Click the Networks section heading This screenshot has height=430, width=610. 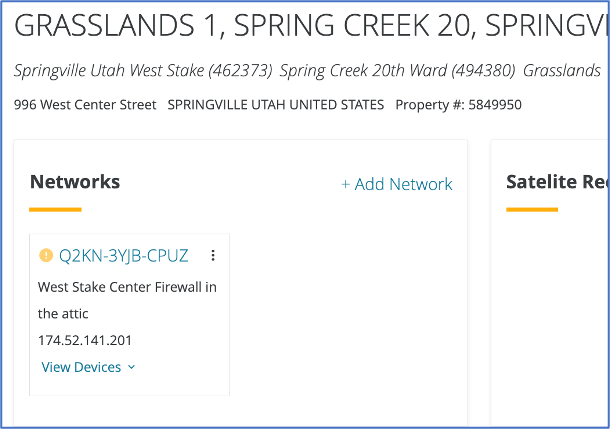(75, 181)
